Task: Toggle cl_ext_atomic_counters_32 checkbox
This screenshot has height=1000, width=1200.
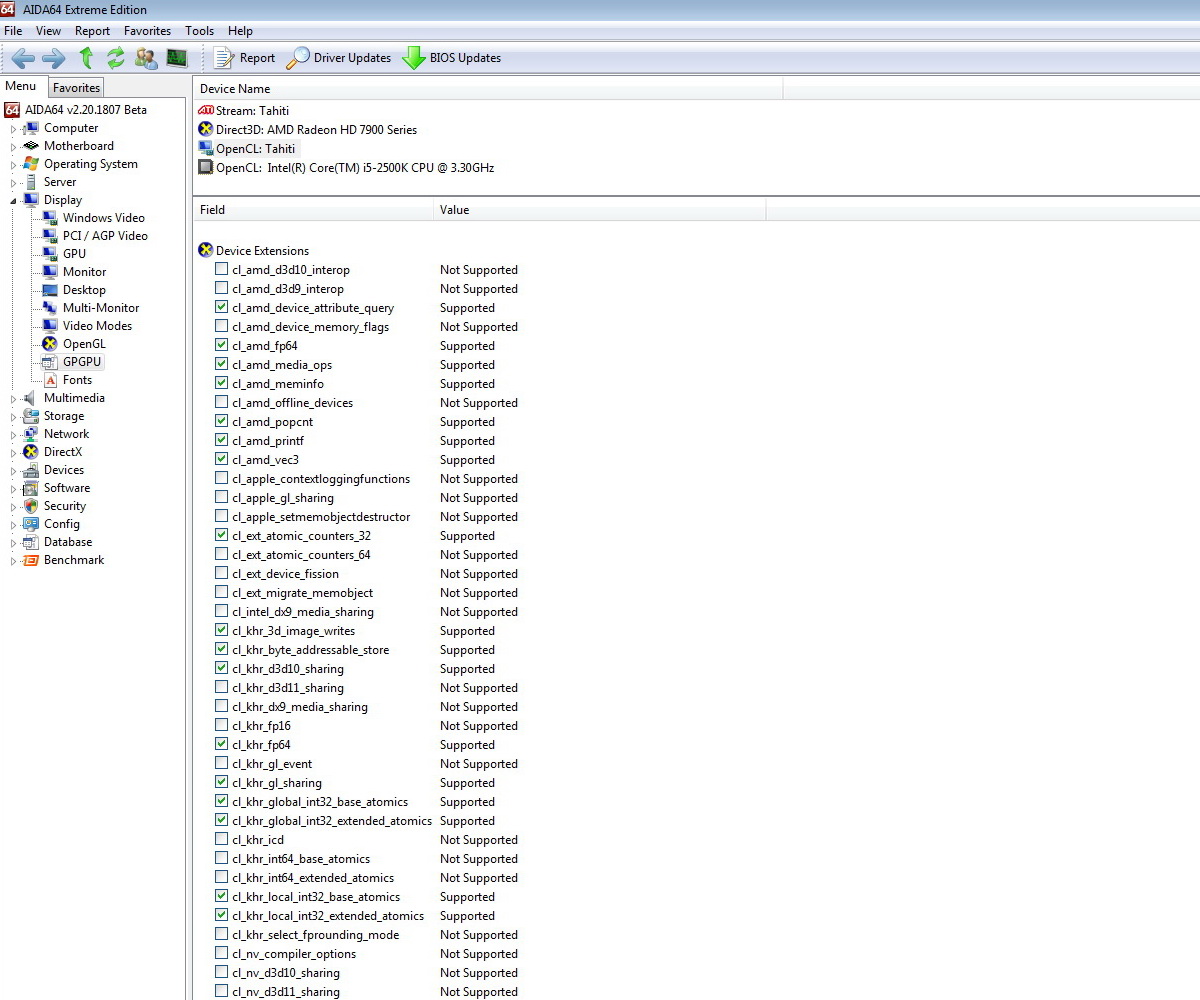Action: 222,536
